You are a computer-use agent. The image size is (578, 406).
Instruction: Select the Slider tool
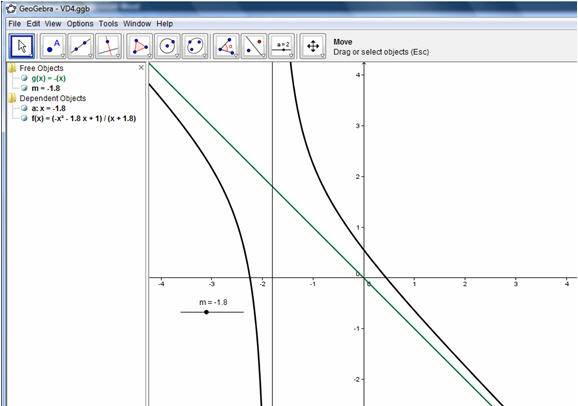(282, 46)
